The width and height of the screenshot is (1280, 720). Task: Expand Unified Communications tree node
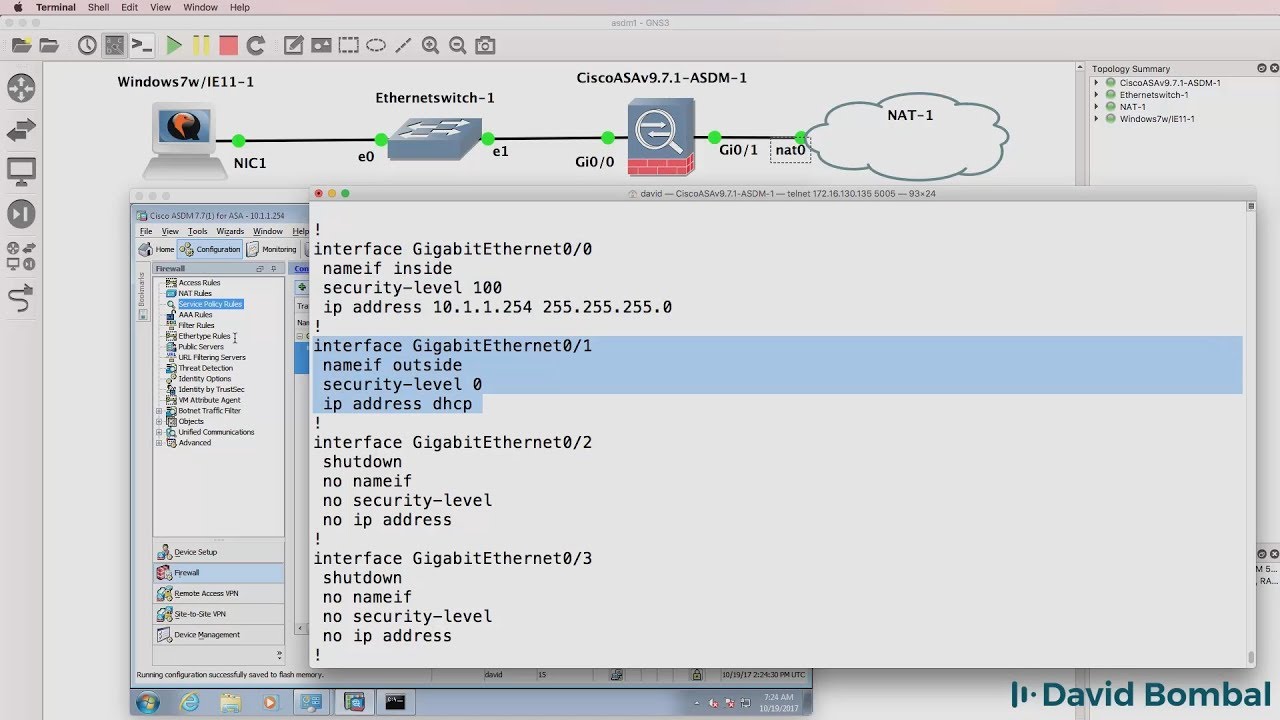(159, 432)
